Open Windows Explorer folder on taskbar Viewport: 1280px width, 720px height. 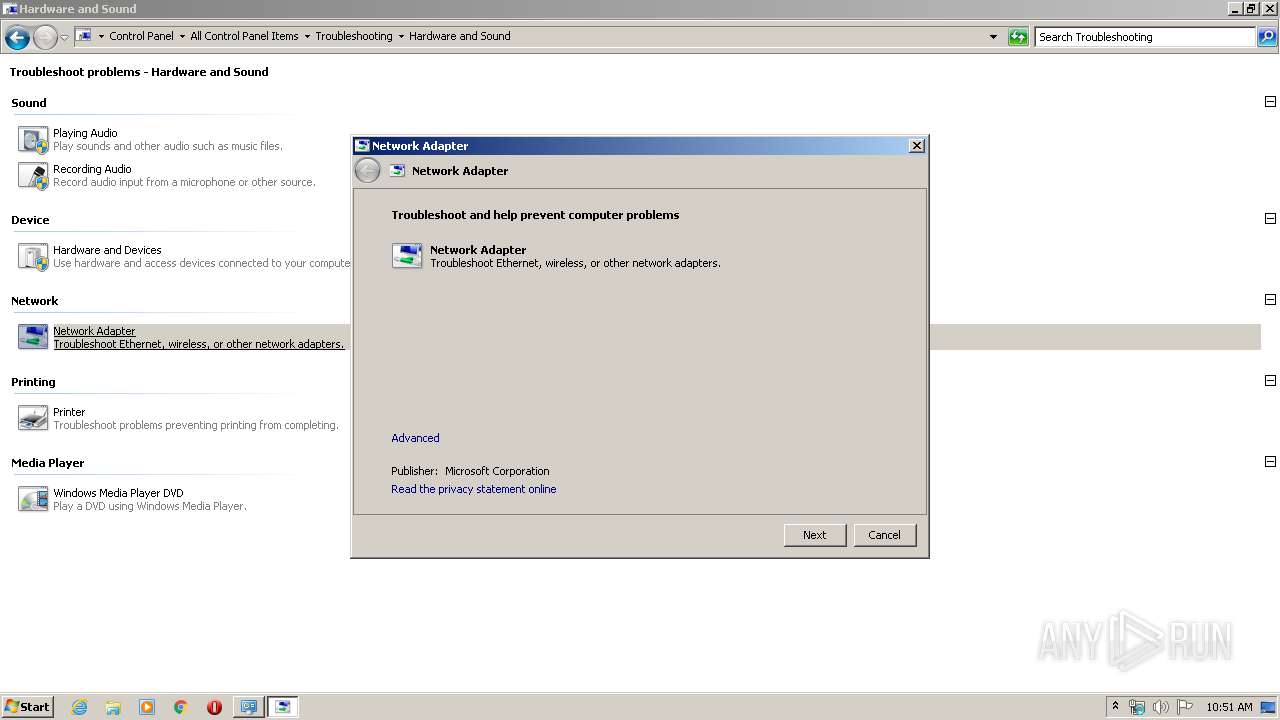113,707
